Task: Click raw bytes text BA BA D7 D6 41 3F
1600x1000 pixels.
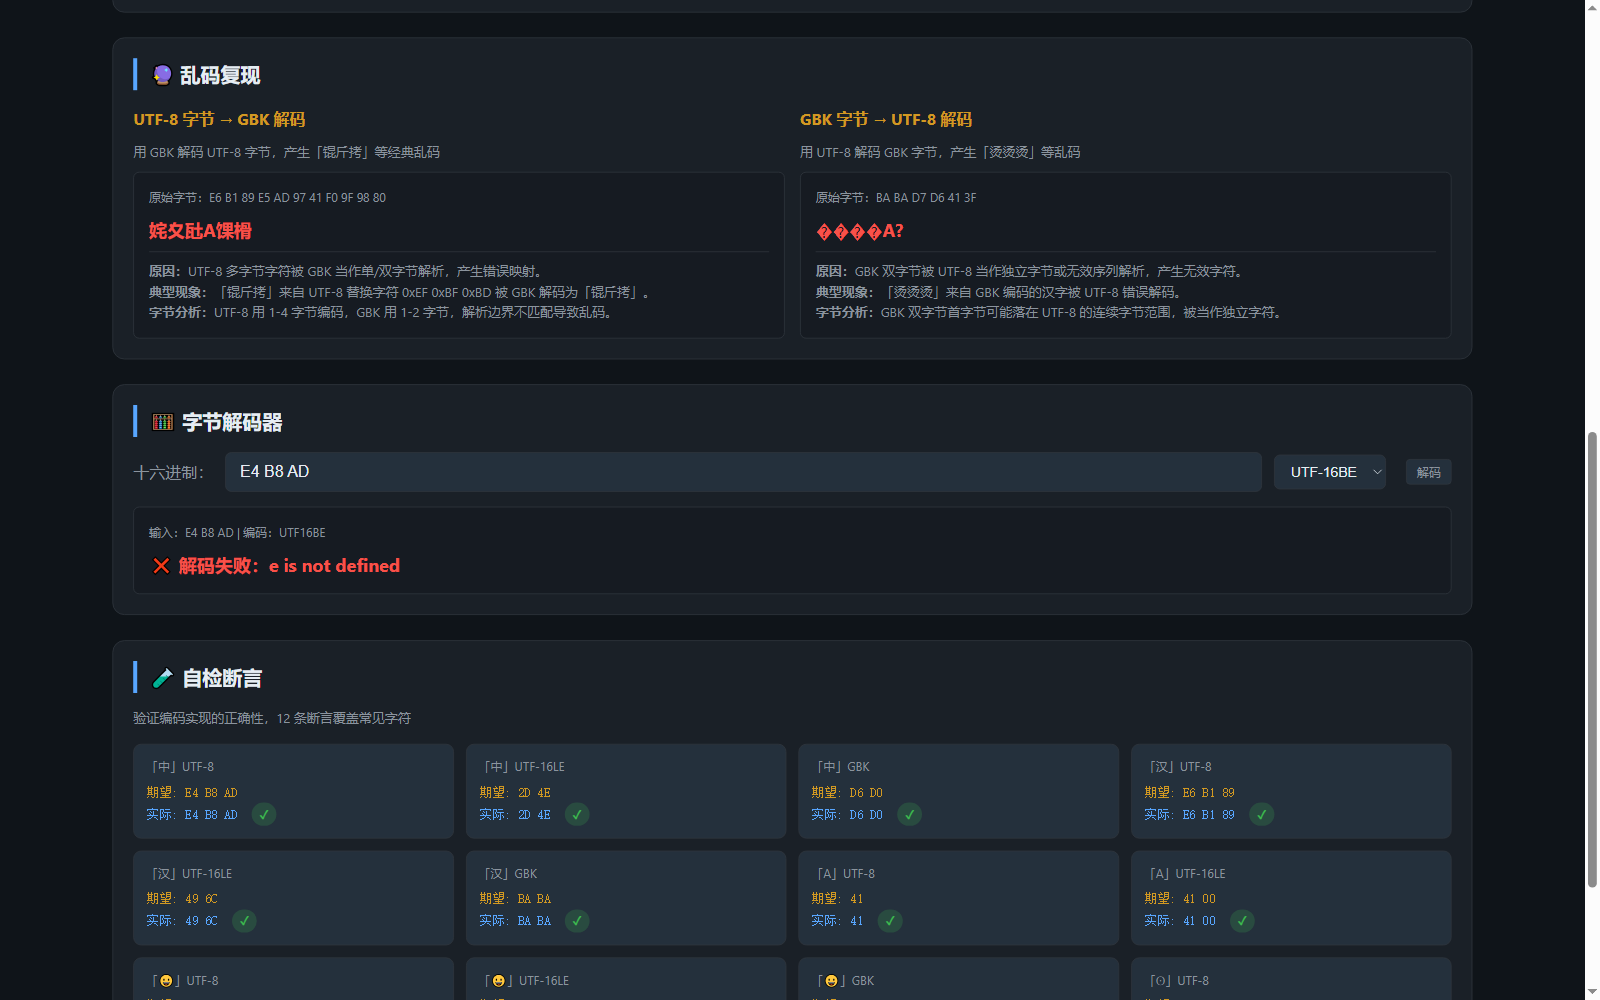Action: pos(926,198)
